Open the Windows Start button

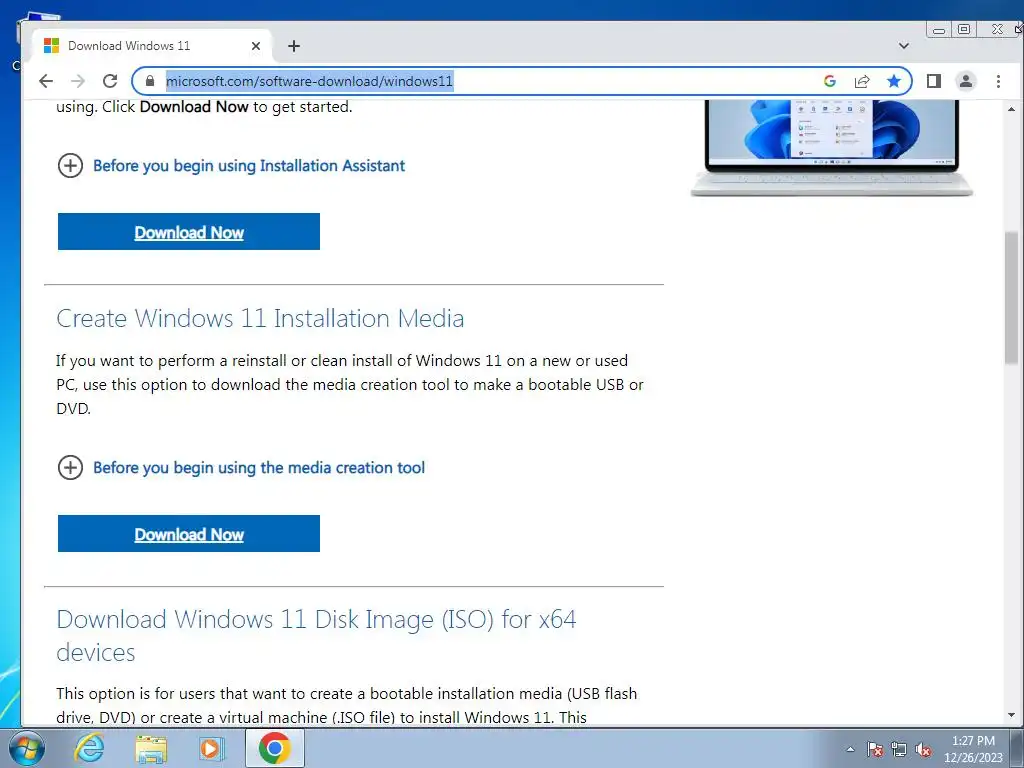(25, 748)
